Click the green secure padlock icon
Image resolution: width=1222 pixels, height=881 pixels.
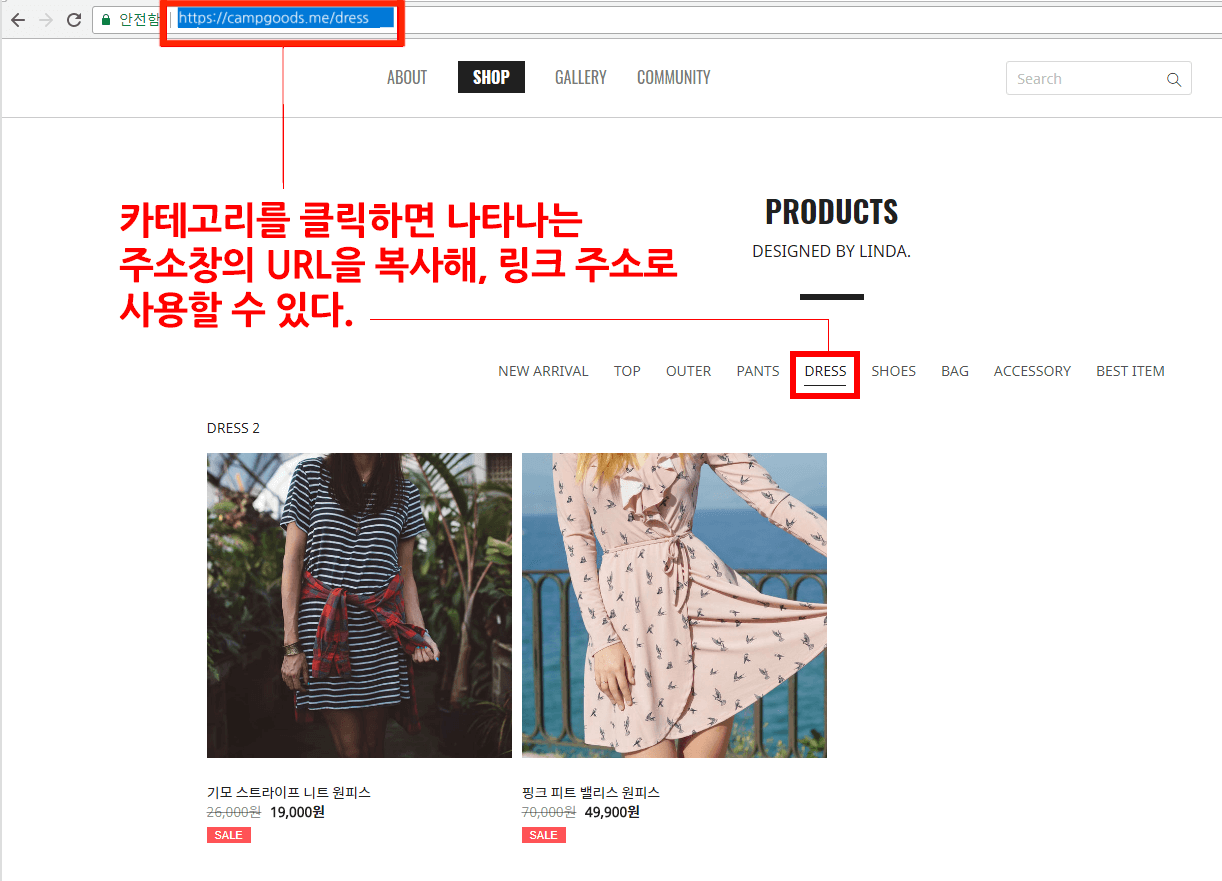click(x=106, y=19)
